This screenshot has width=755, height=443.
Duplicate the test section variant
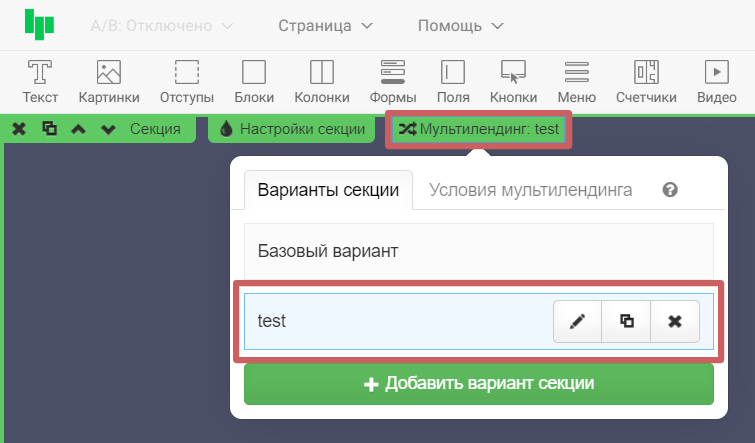click(x=626, y=321)
